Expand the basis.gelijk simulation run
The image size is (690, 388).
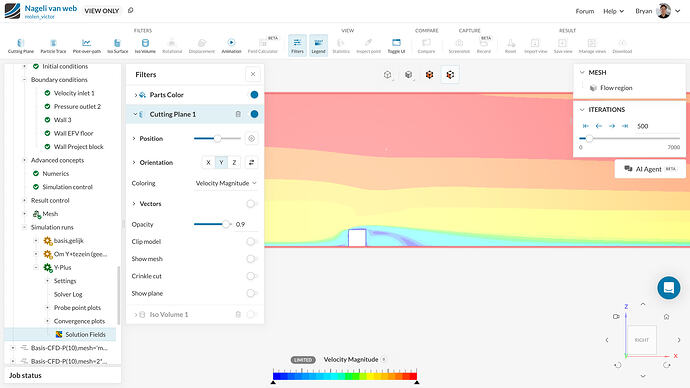tap(36, 241)
